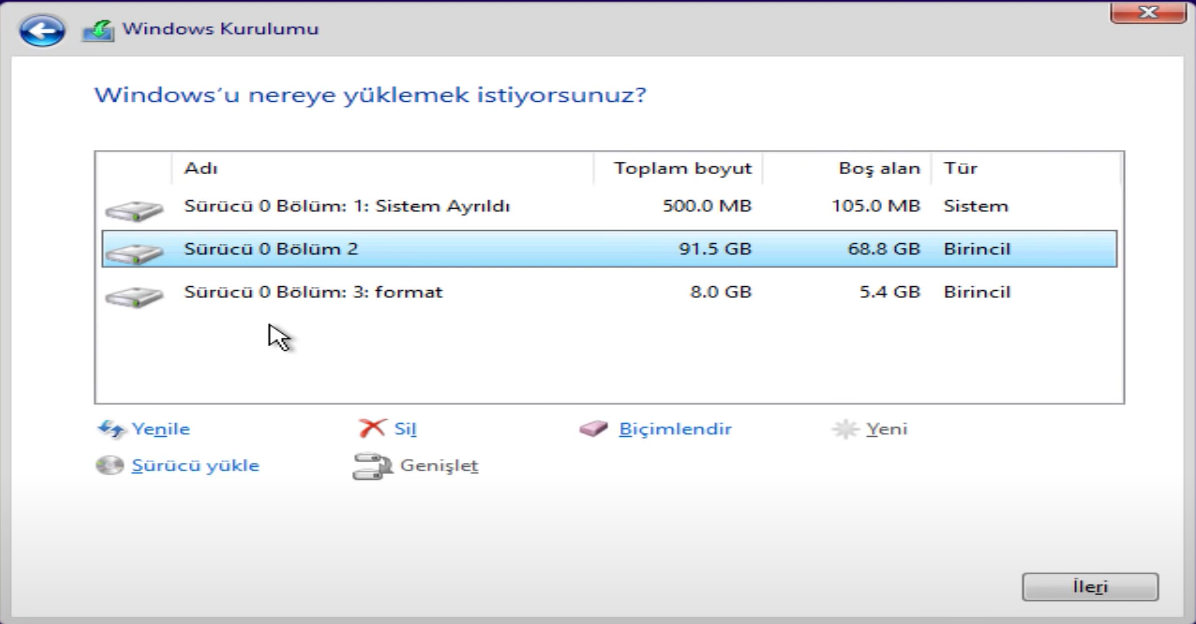
Task: Click the Yenile refresh icon
Action: [111, 429]
